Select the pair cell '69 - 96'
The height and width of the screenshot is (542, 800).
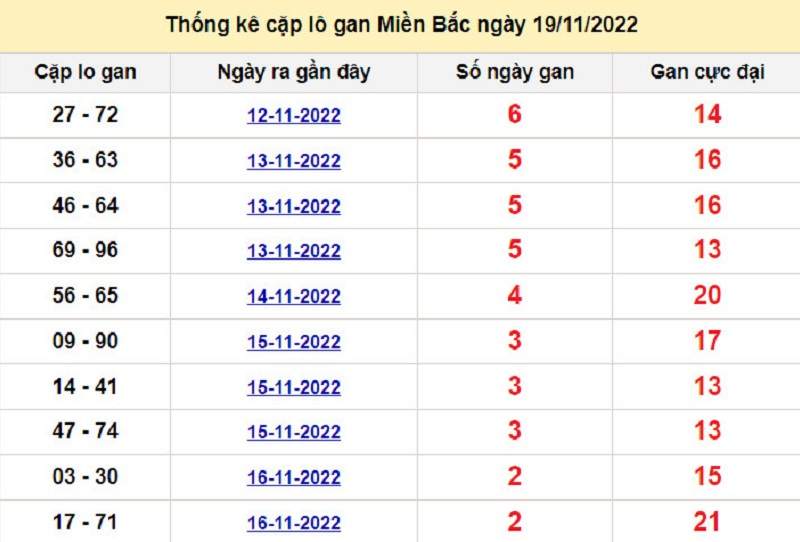[85, 250]
